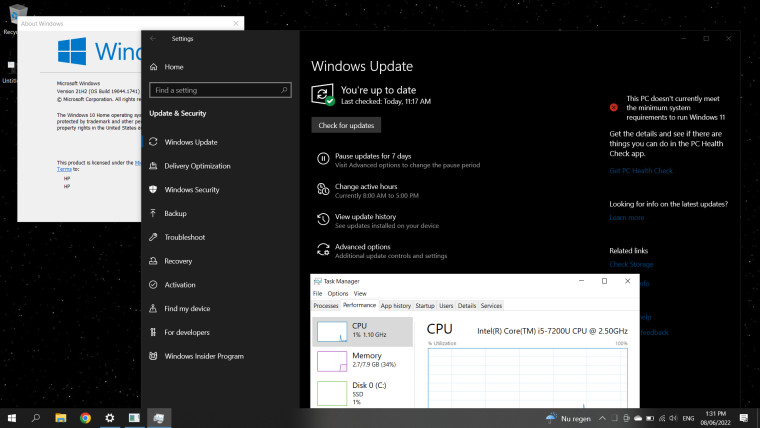
Task: Switch to the Performance tab
Action: (359, 305)
